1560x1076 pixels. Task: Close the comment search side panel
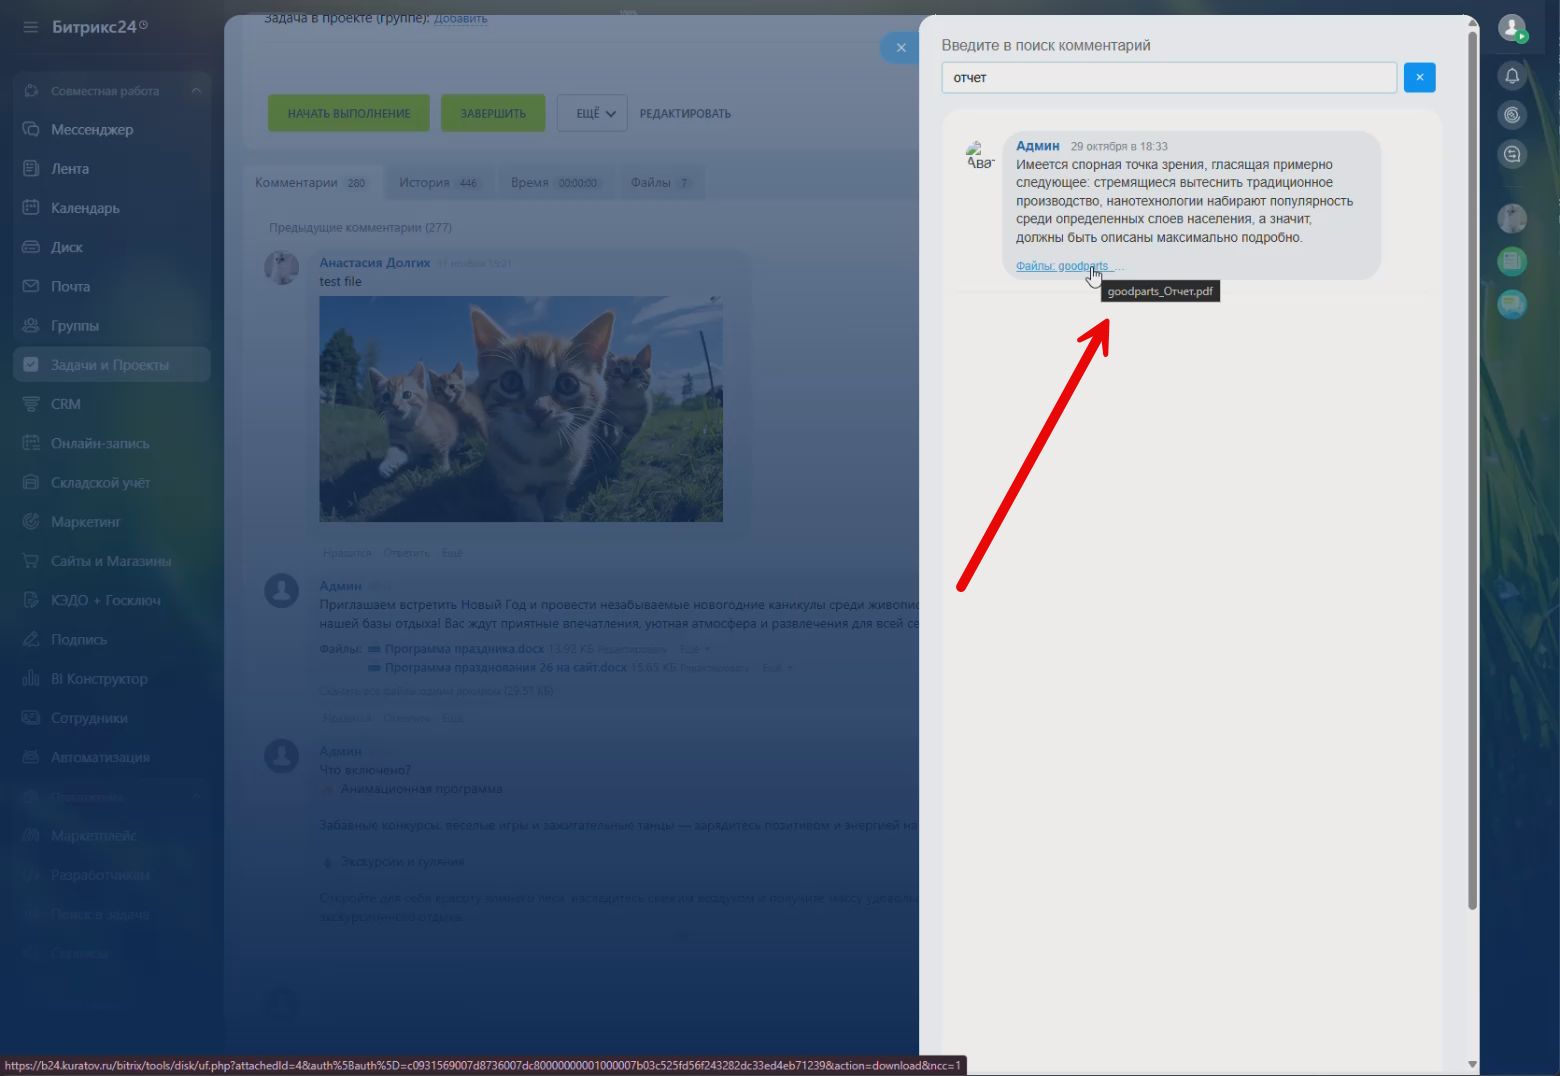click(900, 47)
